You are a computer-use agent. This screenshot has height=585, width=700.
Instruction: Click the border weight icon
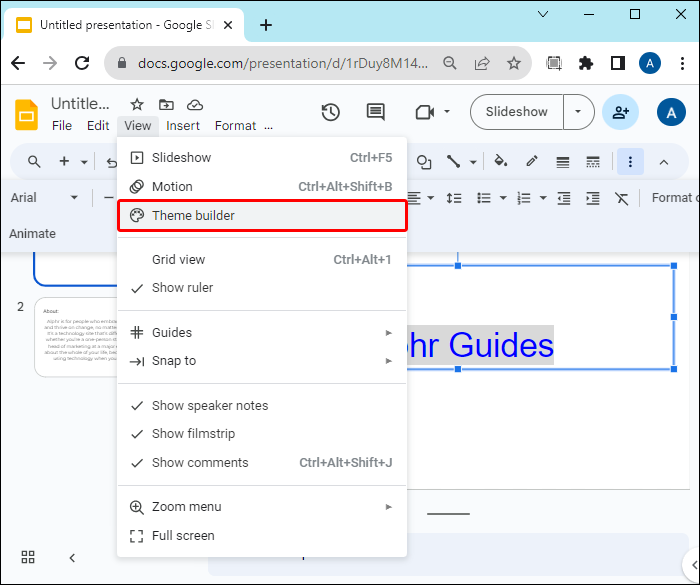[x=562, y=162]
